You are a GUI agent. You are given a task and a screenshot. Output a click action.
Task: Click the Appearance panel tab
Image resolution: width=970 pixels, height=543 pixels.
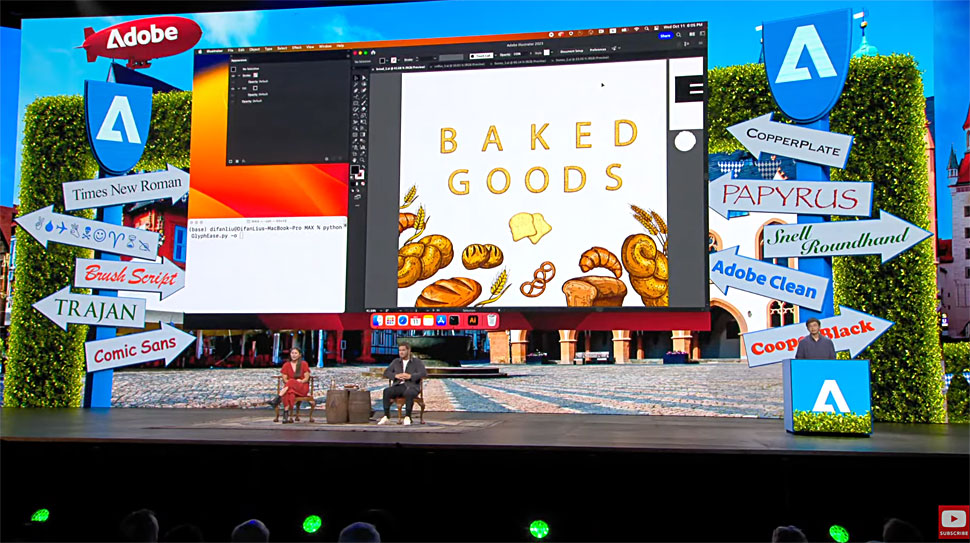pos(239,60)
